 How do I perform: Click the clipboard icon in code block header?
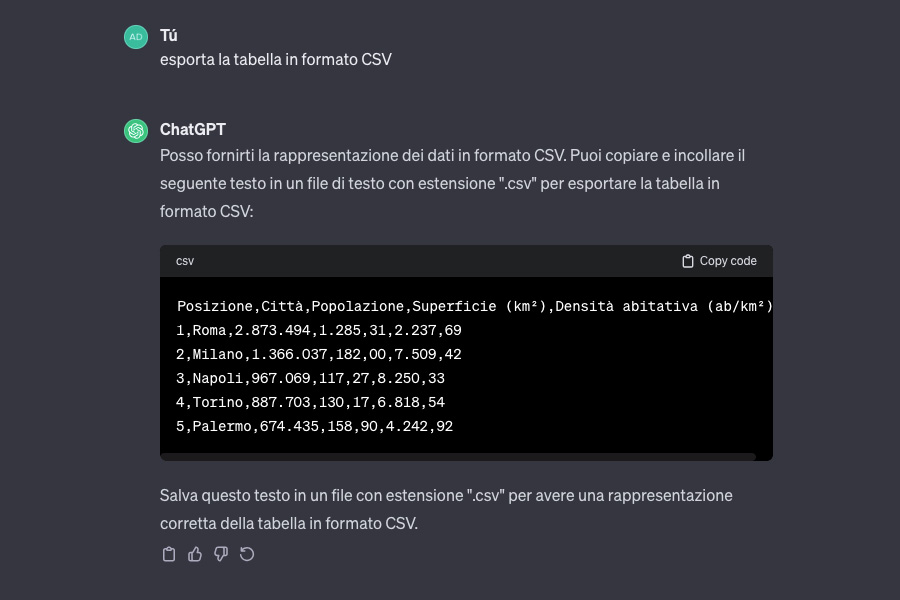pos(688,261)
